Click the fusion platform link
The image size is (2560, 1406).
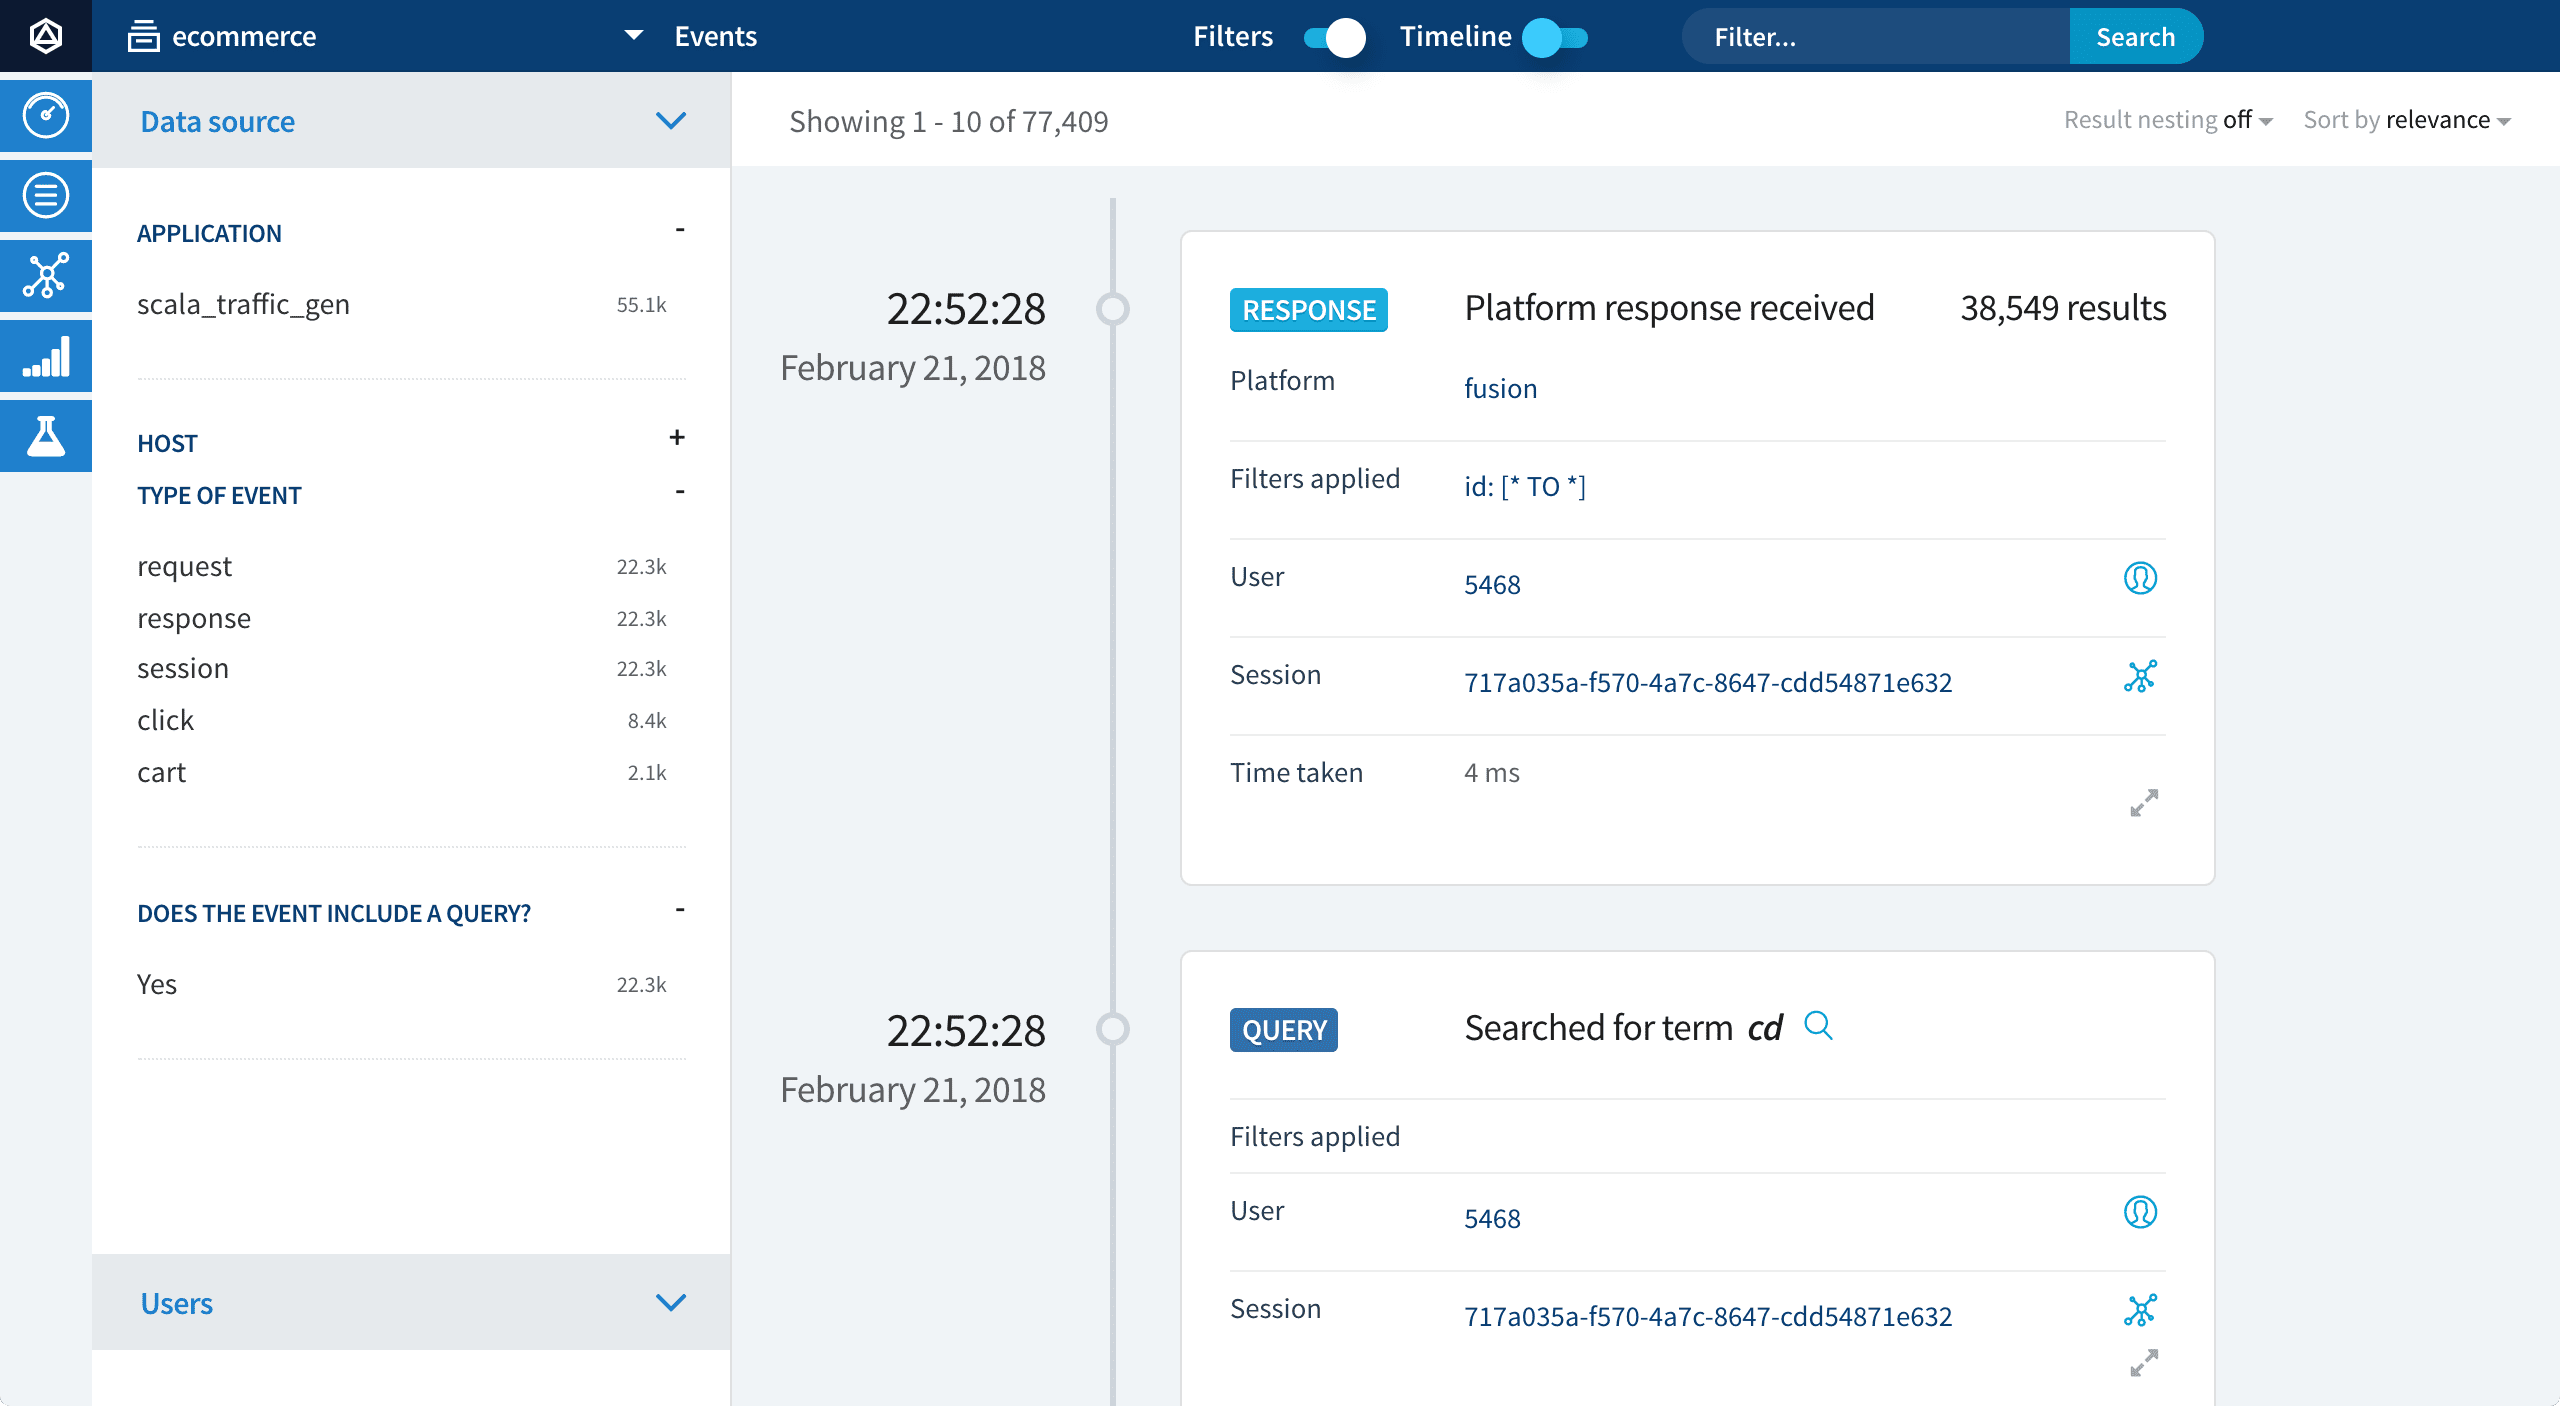pos(1500,388)
